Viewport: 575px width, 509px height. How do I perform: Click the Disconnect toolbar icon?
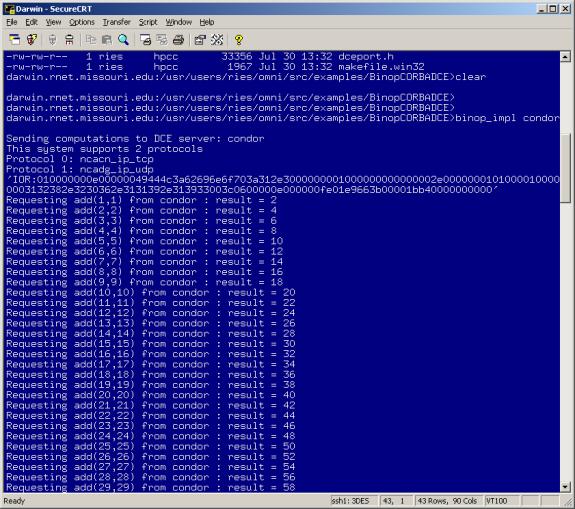(x=69, y=39)
